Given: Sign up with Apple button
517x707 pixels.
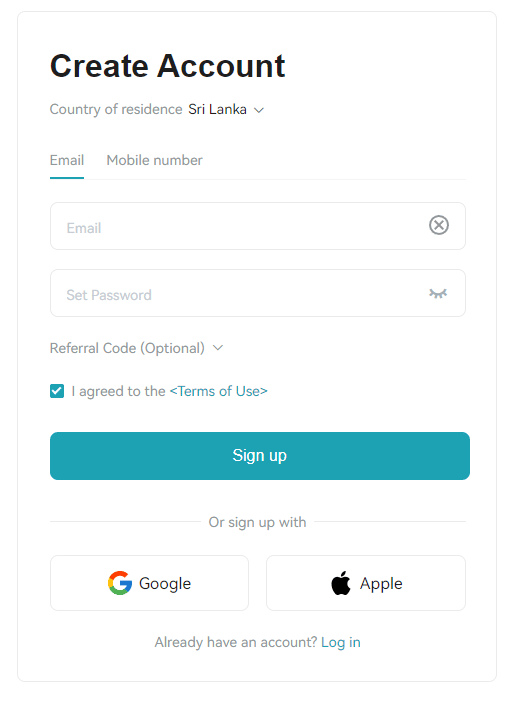Looking at the screenshot, I should coord(366,583).
